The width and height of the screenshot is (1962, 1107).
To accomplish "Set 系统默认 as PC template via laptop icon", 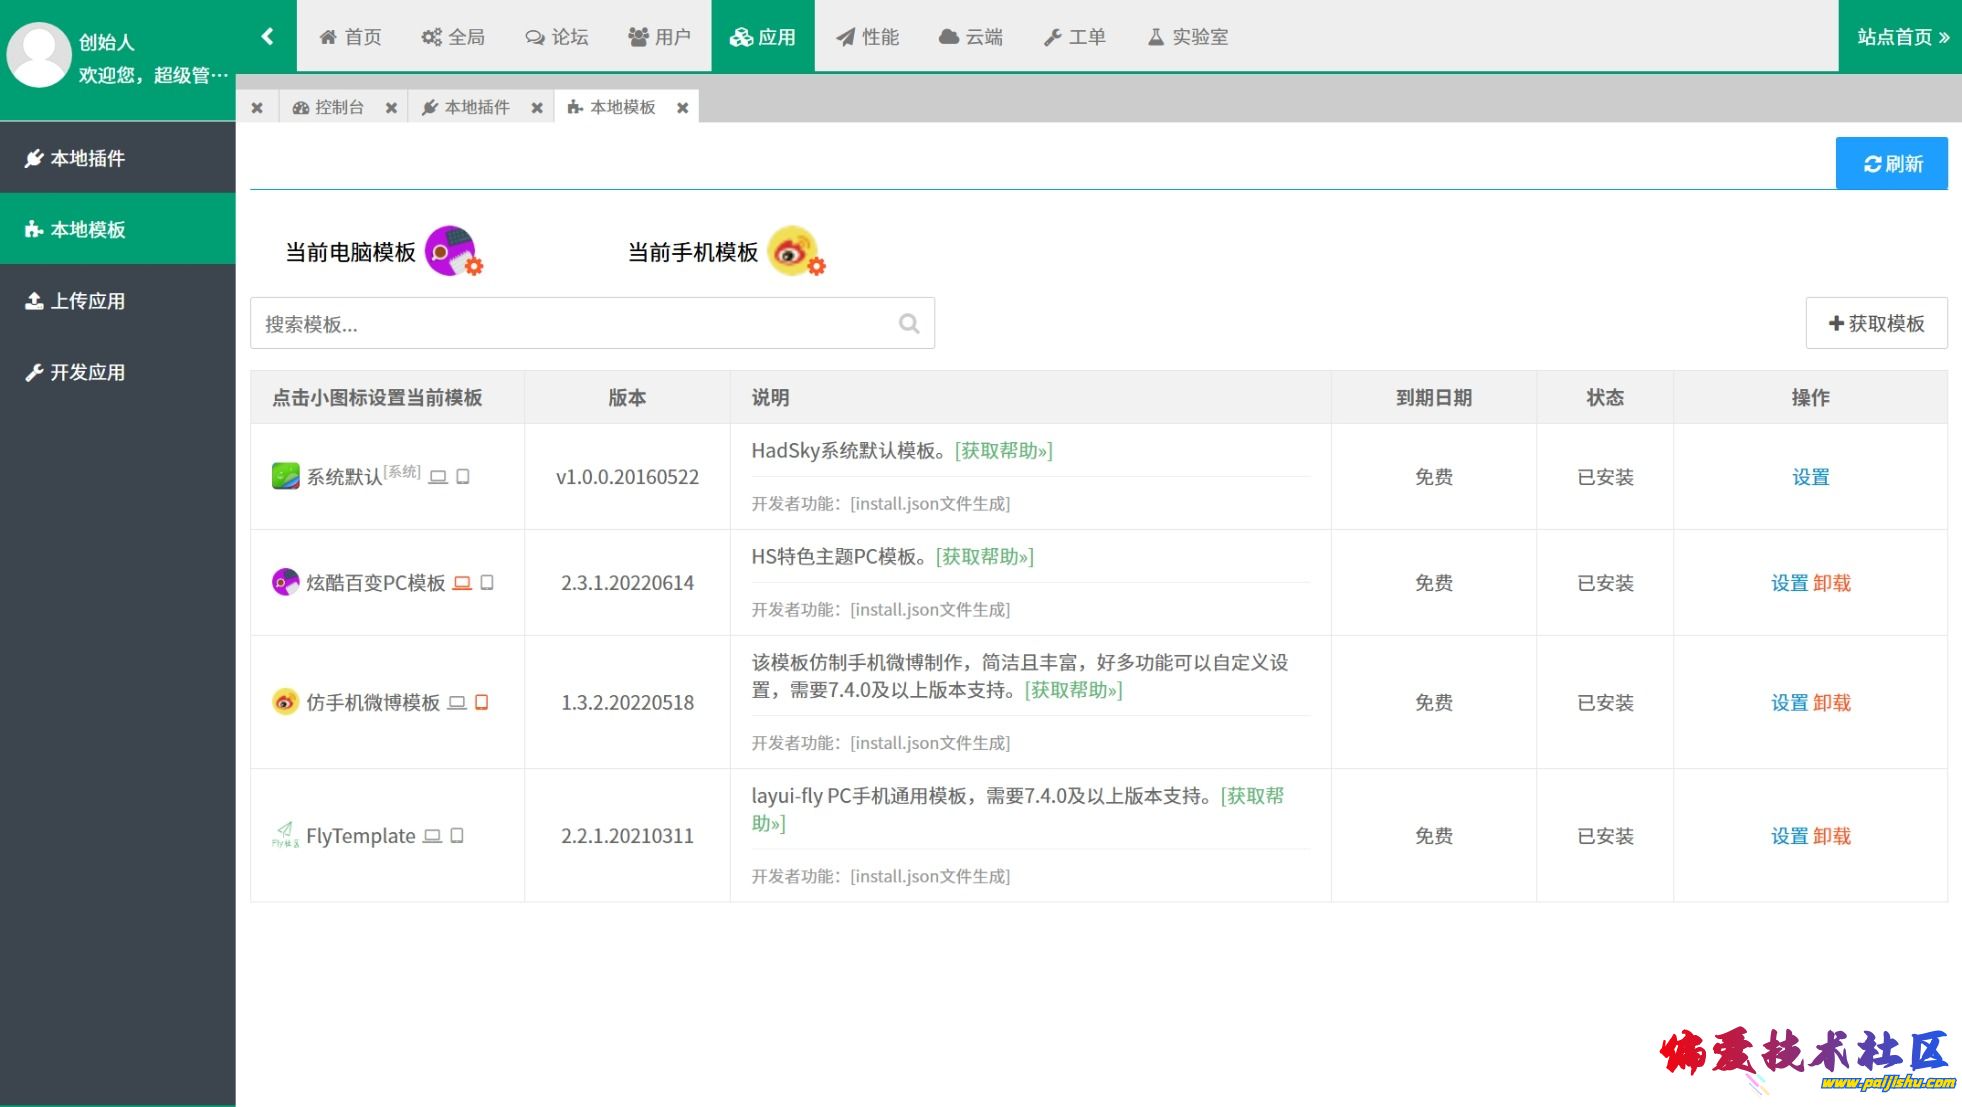I will pyautogui.click(x=438, y=477).
